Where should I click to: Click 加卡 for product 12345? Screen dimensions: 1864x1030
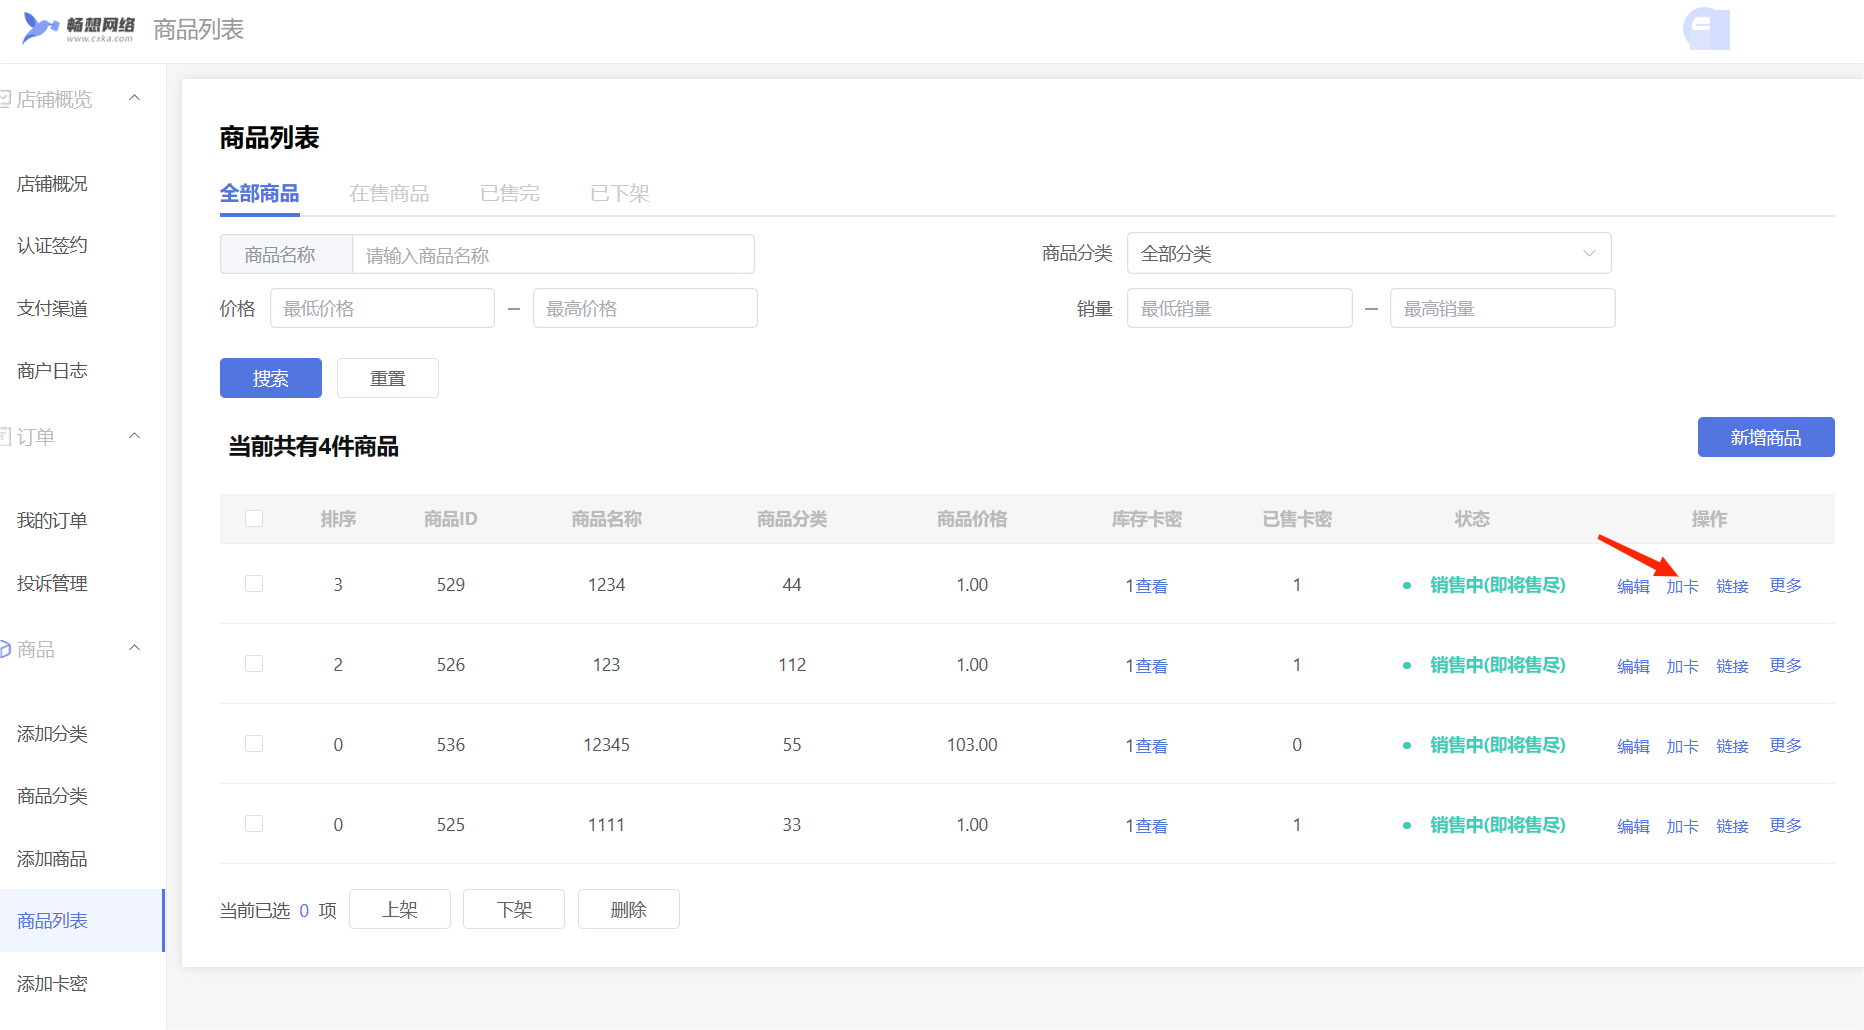1682,746
